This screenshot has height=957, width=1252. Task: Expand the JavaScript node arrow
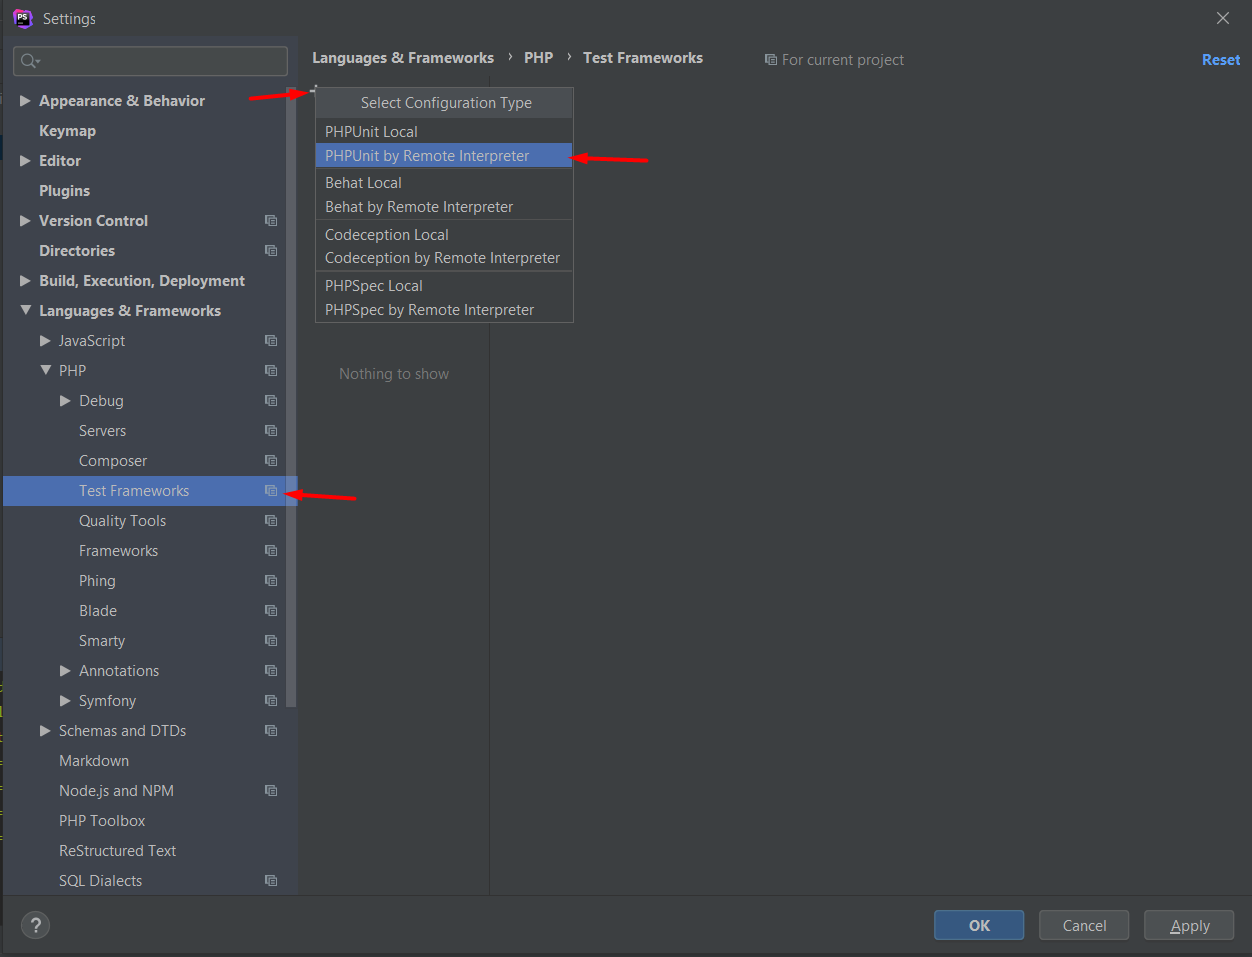point(45,340)
